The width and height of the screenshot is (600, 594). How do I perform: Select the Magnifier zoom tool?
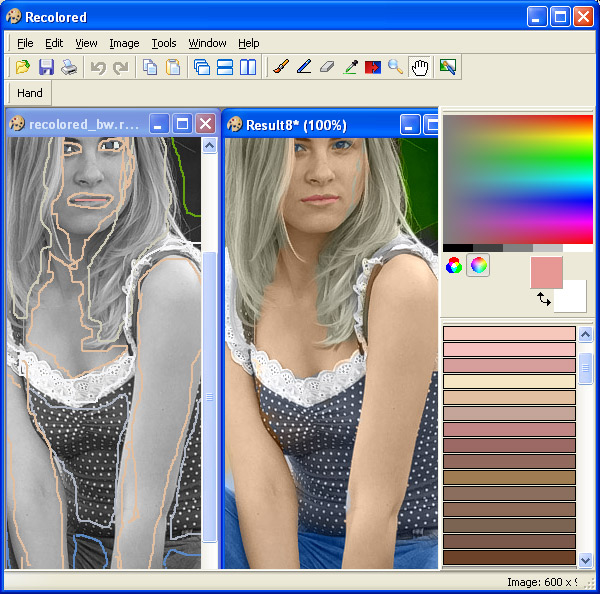(x=396, y=67)
